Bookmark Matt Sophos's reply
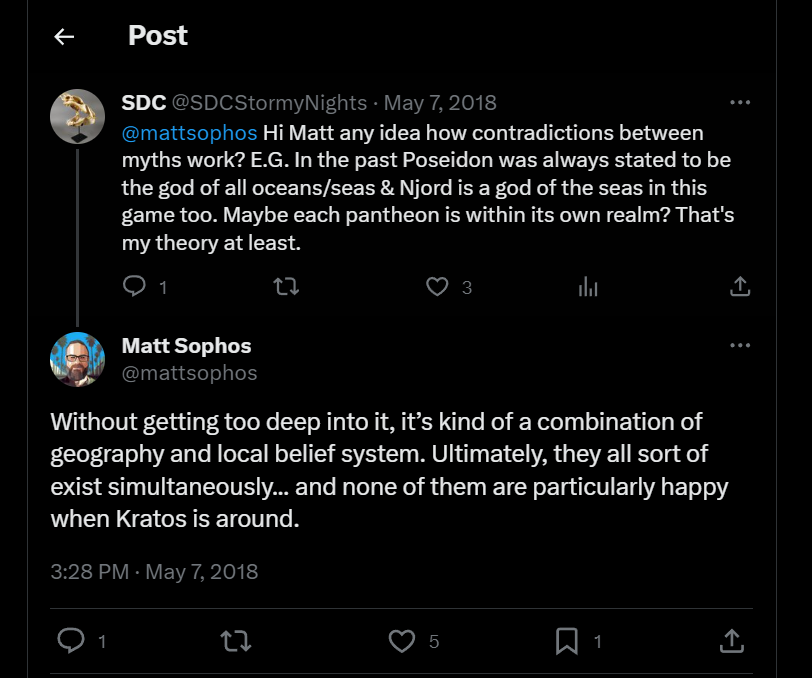The image size is (812, 678). click(x=567, y=640)
